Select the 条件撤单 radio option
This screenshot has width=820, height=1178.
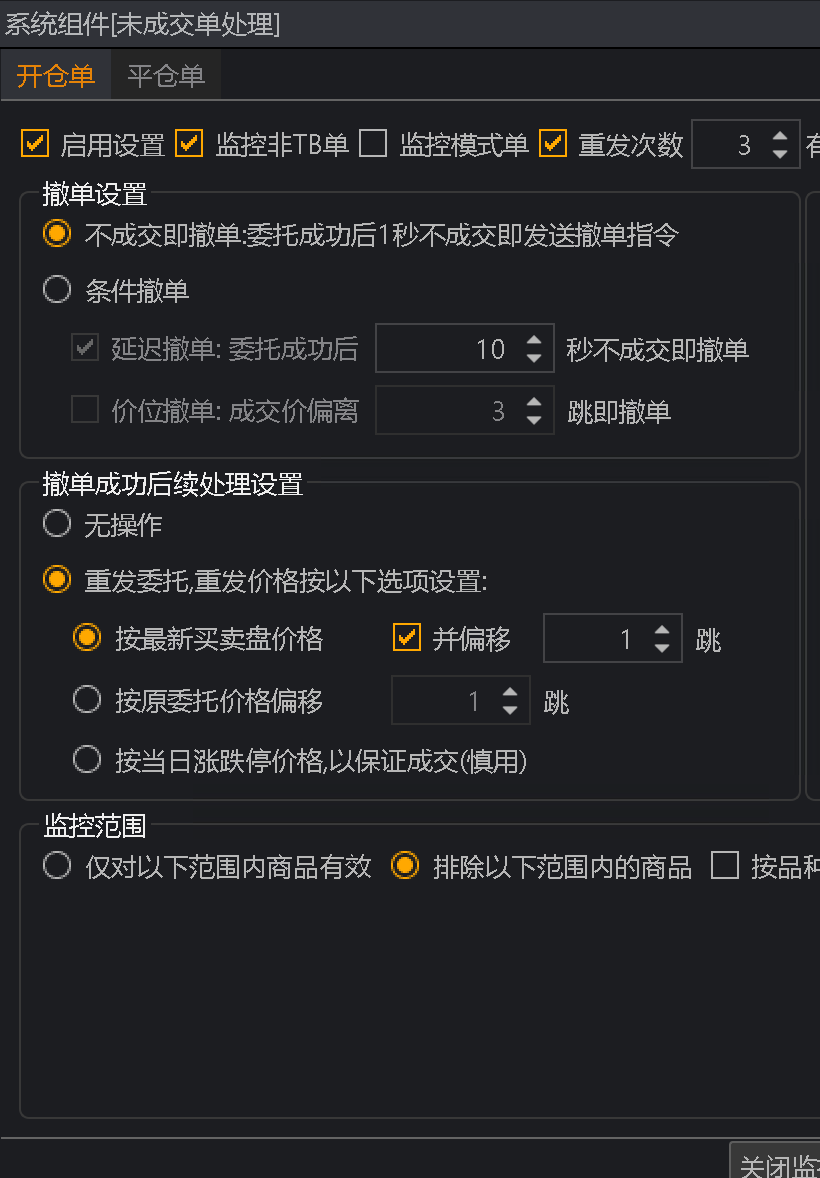tap(57, 291)
